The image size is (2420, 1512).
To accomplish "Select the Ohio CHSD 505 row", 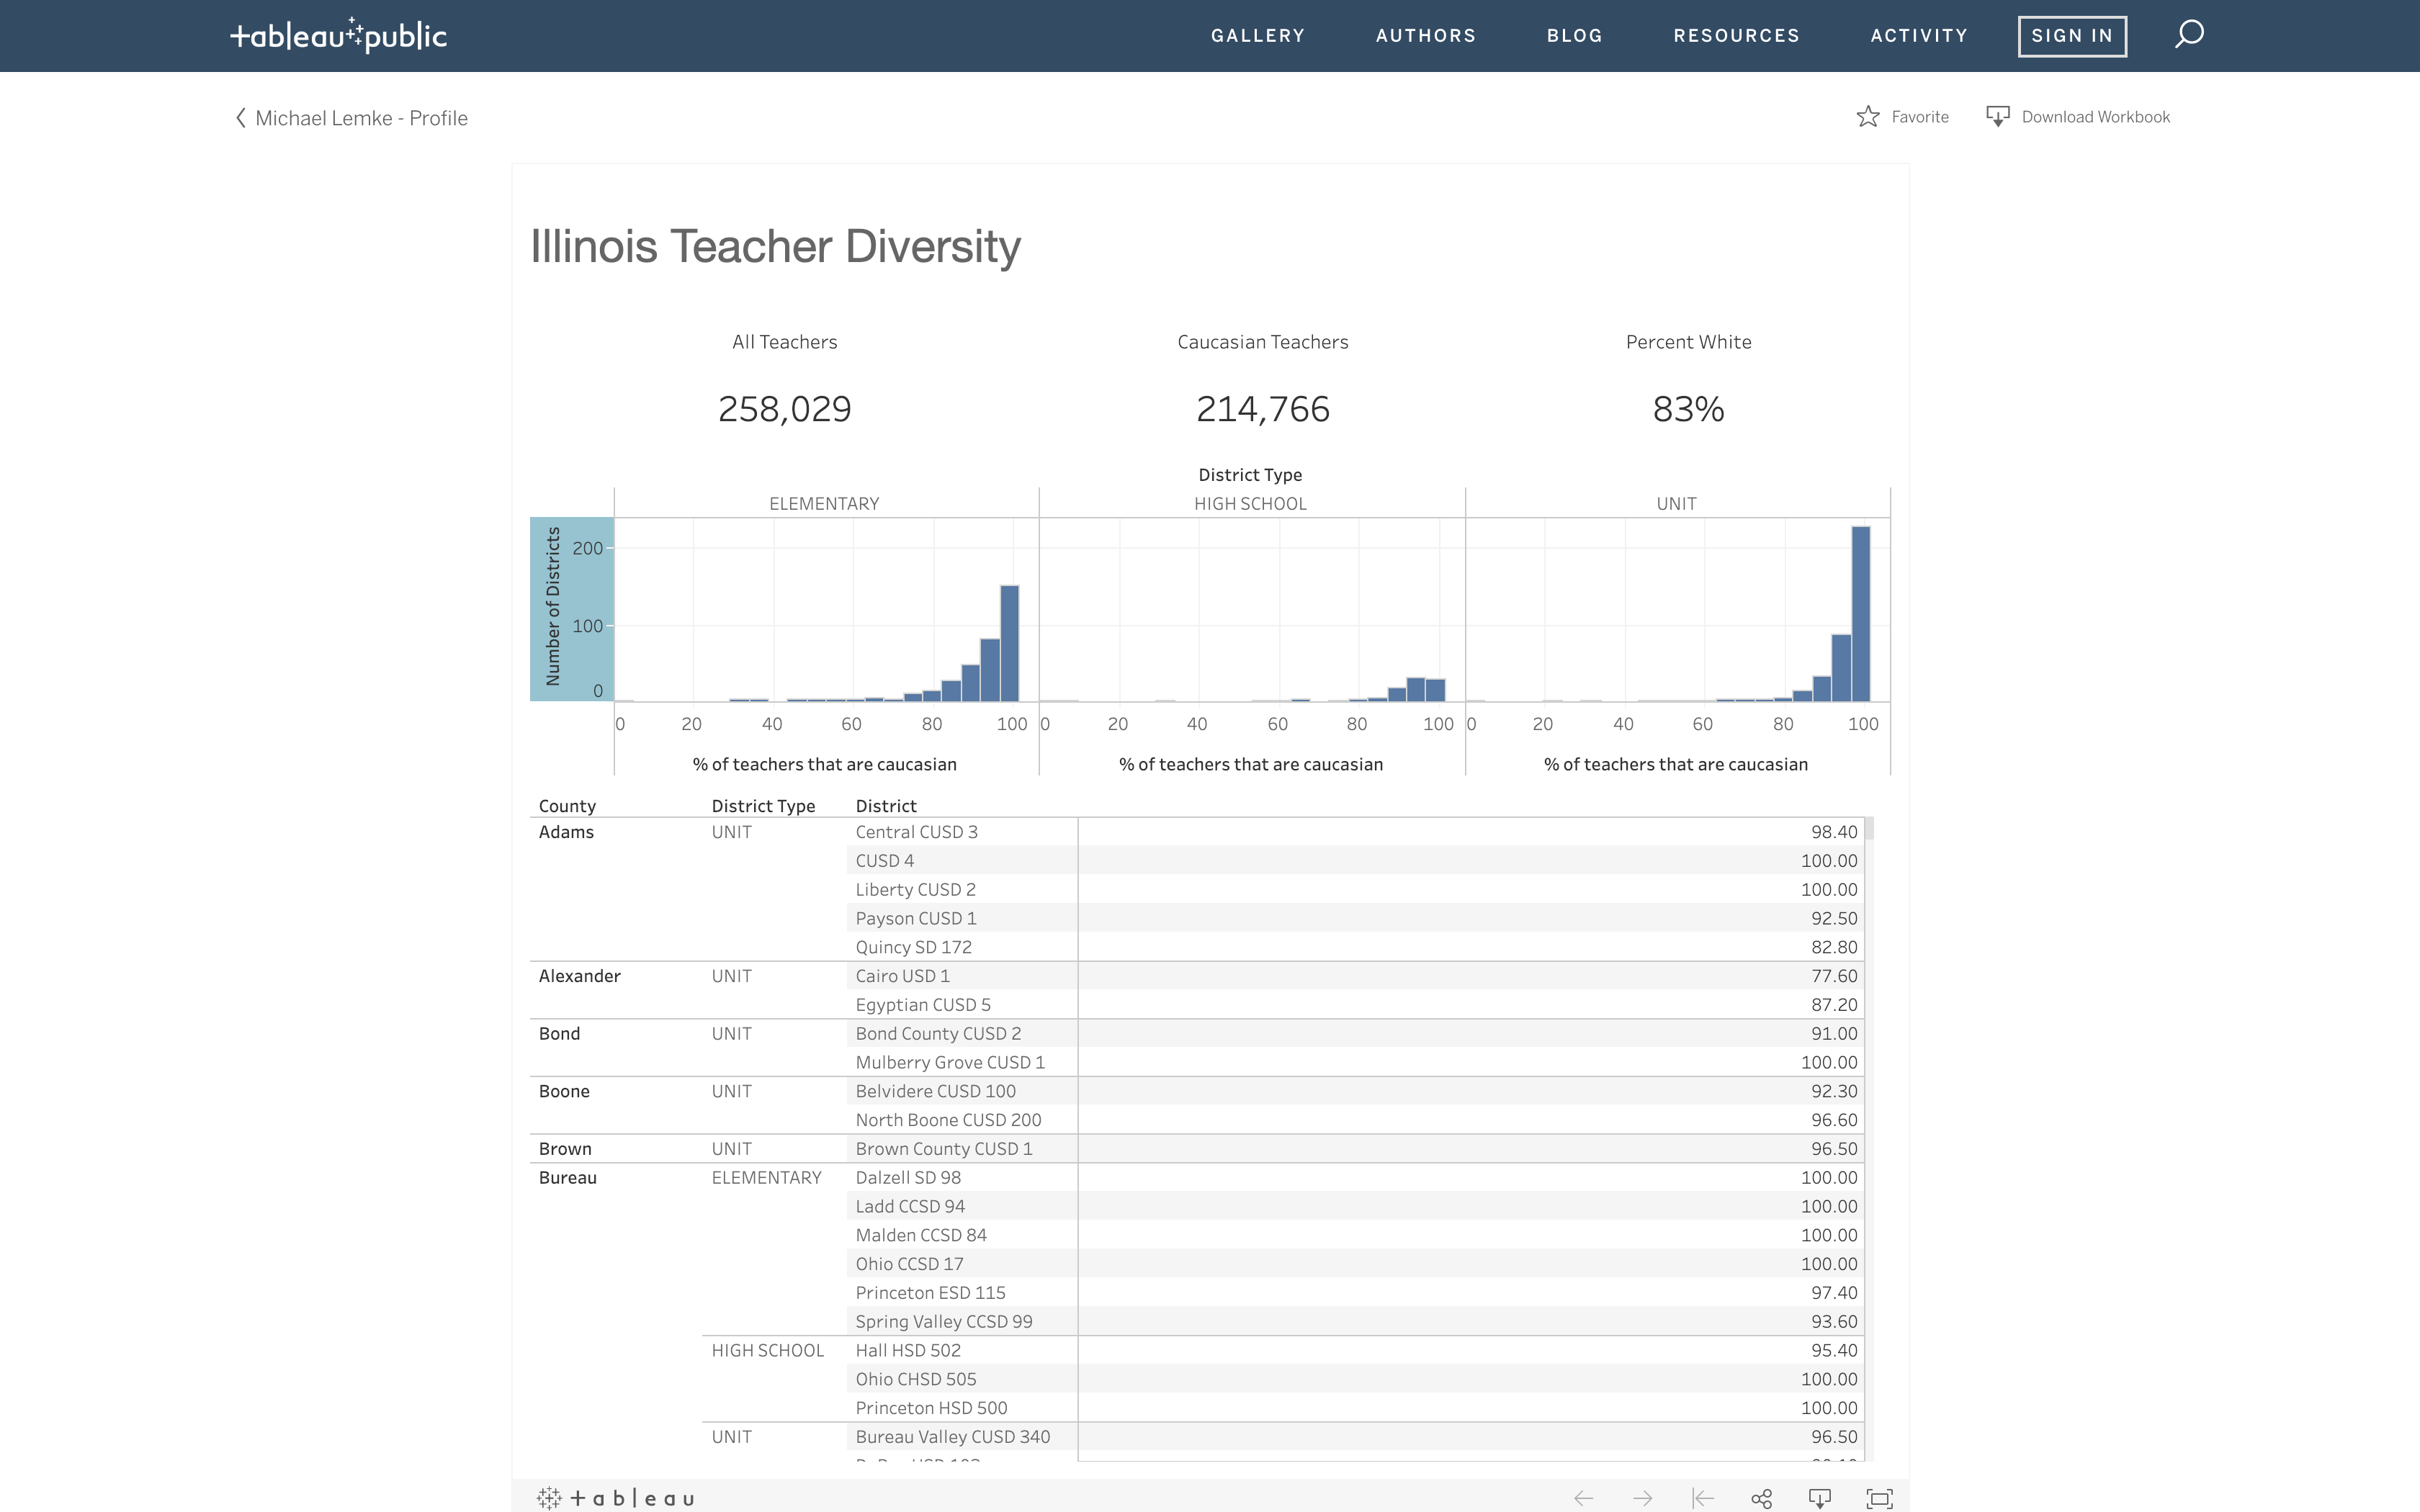I will click(915, 1379).
